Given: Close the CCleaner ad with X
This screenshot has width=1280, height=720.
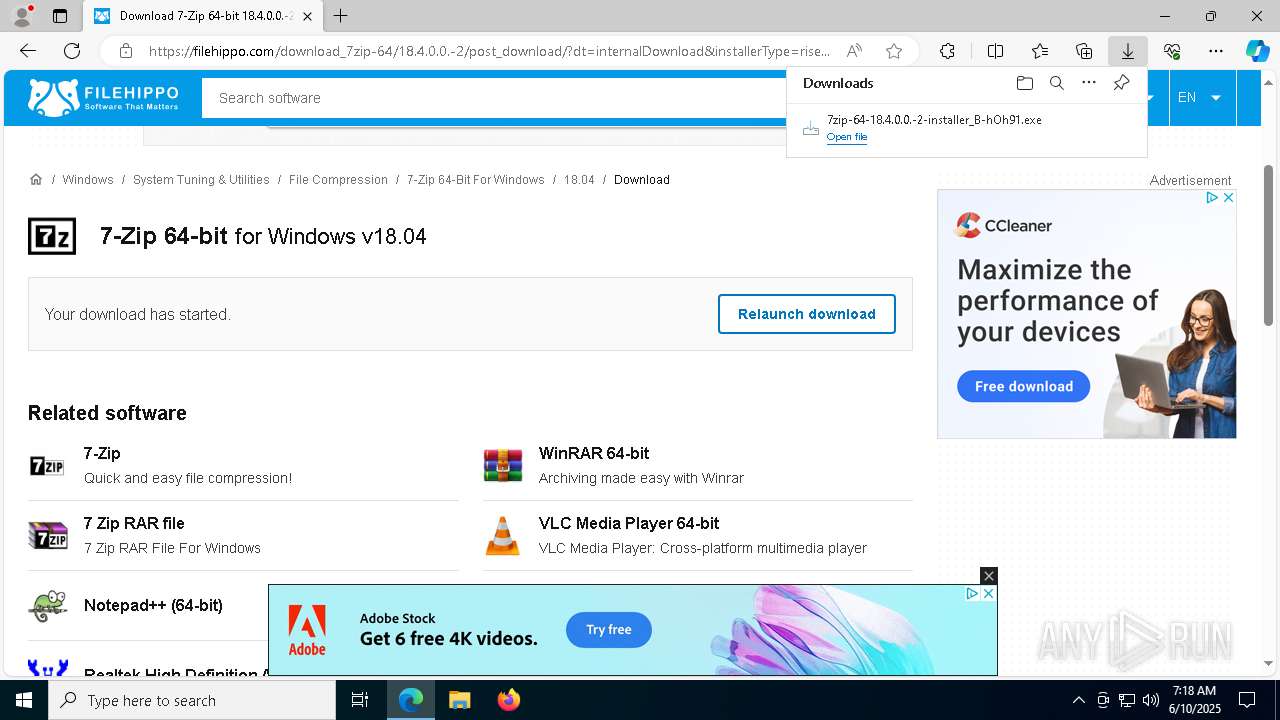Looking at the screenshot, I should pos(1229,198).
